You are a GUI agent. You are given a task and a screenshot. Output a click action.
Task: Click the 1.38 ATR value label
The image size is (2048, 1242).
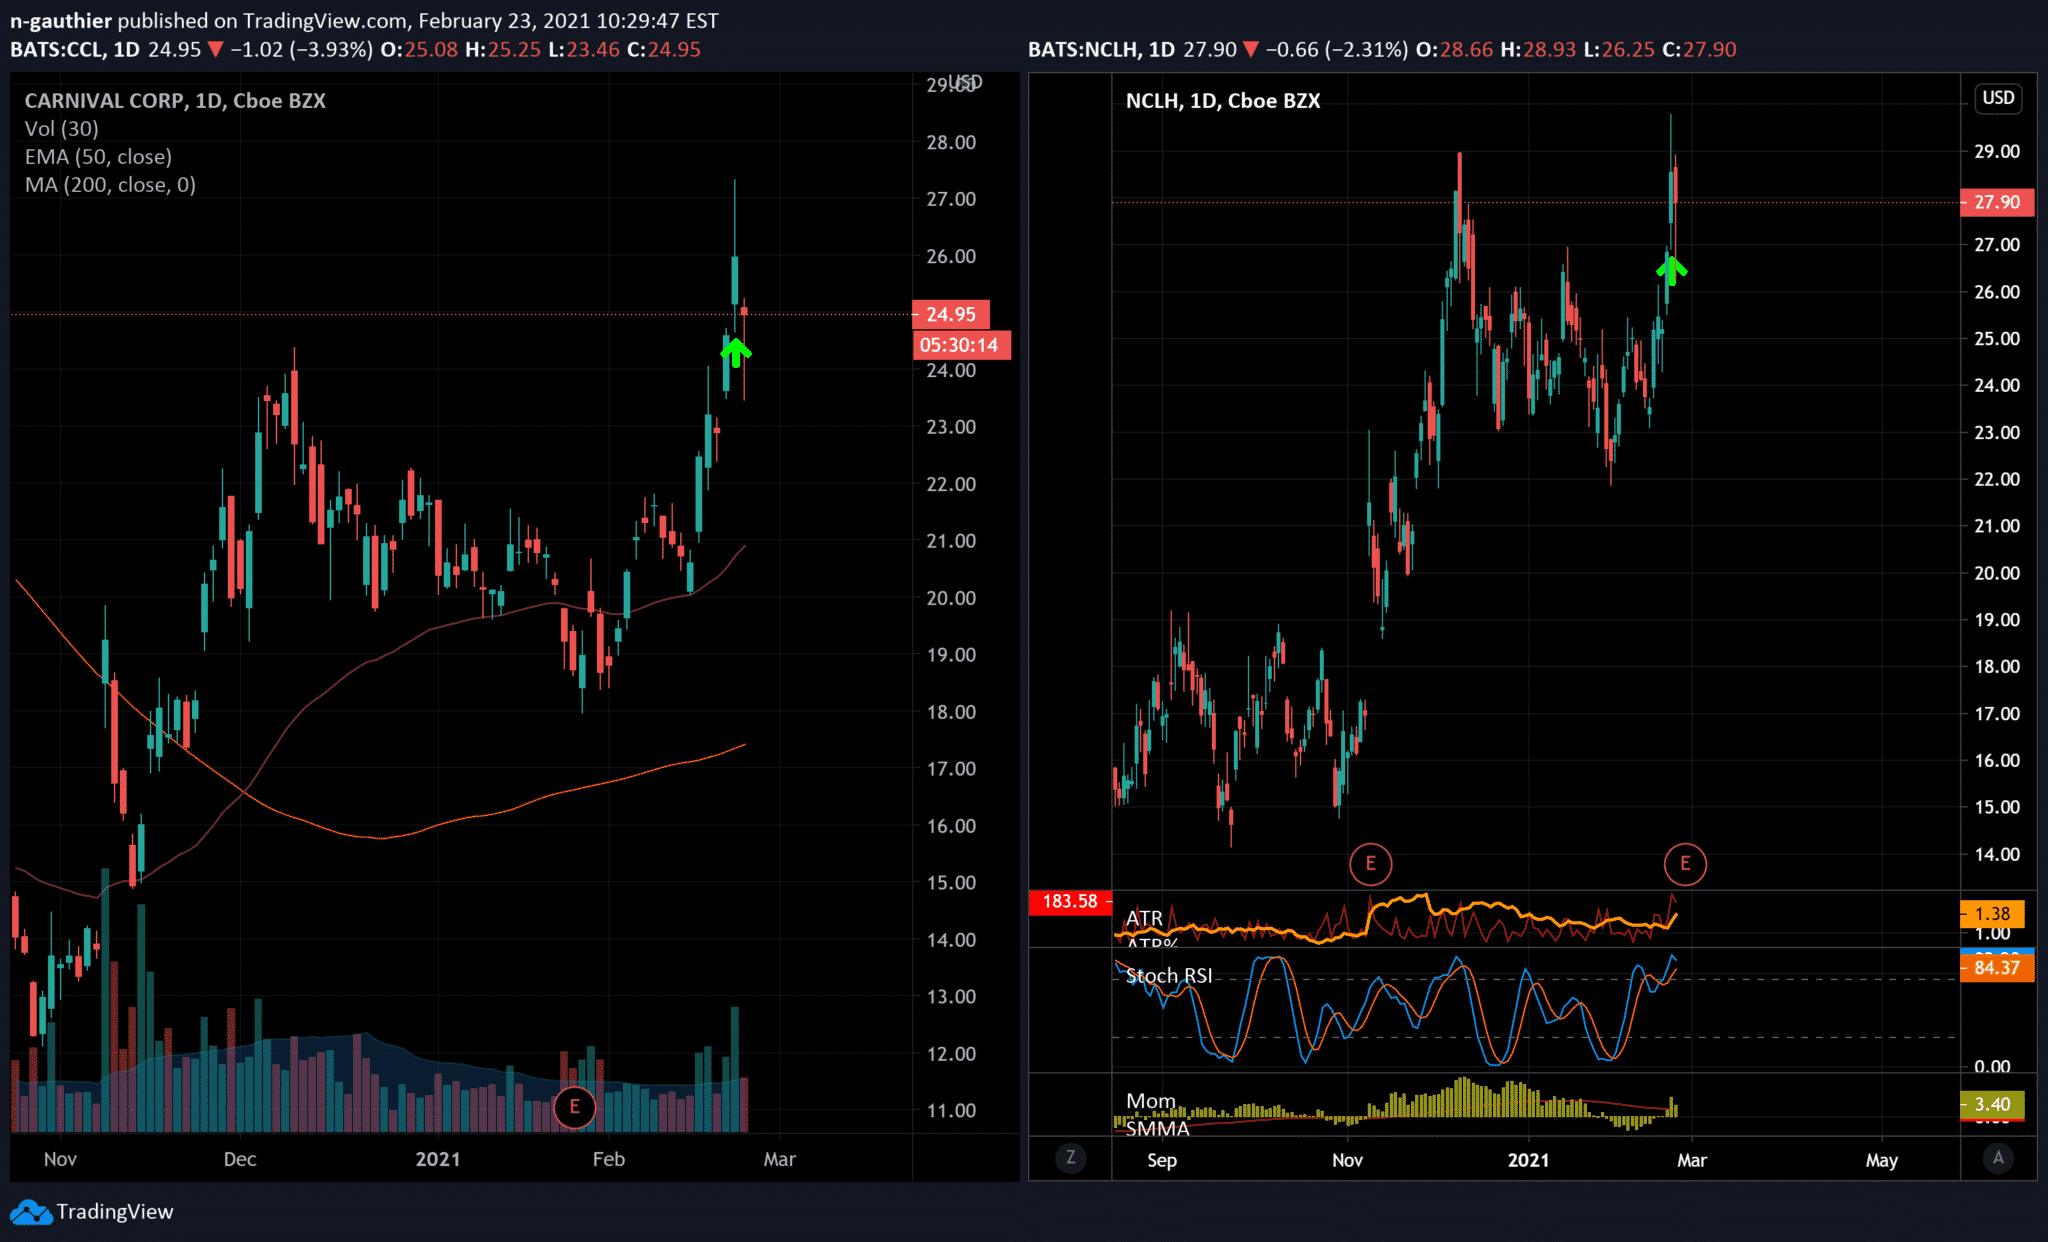point(1992,914)
